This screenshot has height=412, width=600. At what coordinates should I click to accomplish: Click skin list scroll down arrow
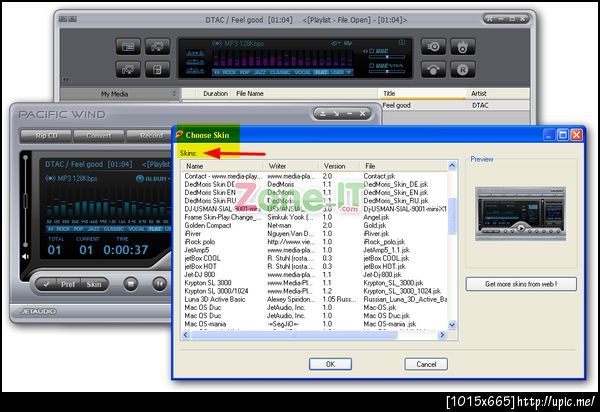point(452,325)
